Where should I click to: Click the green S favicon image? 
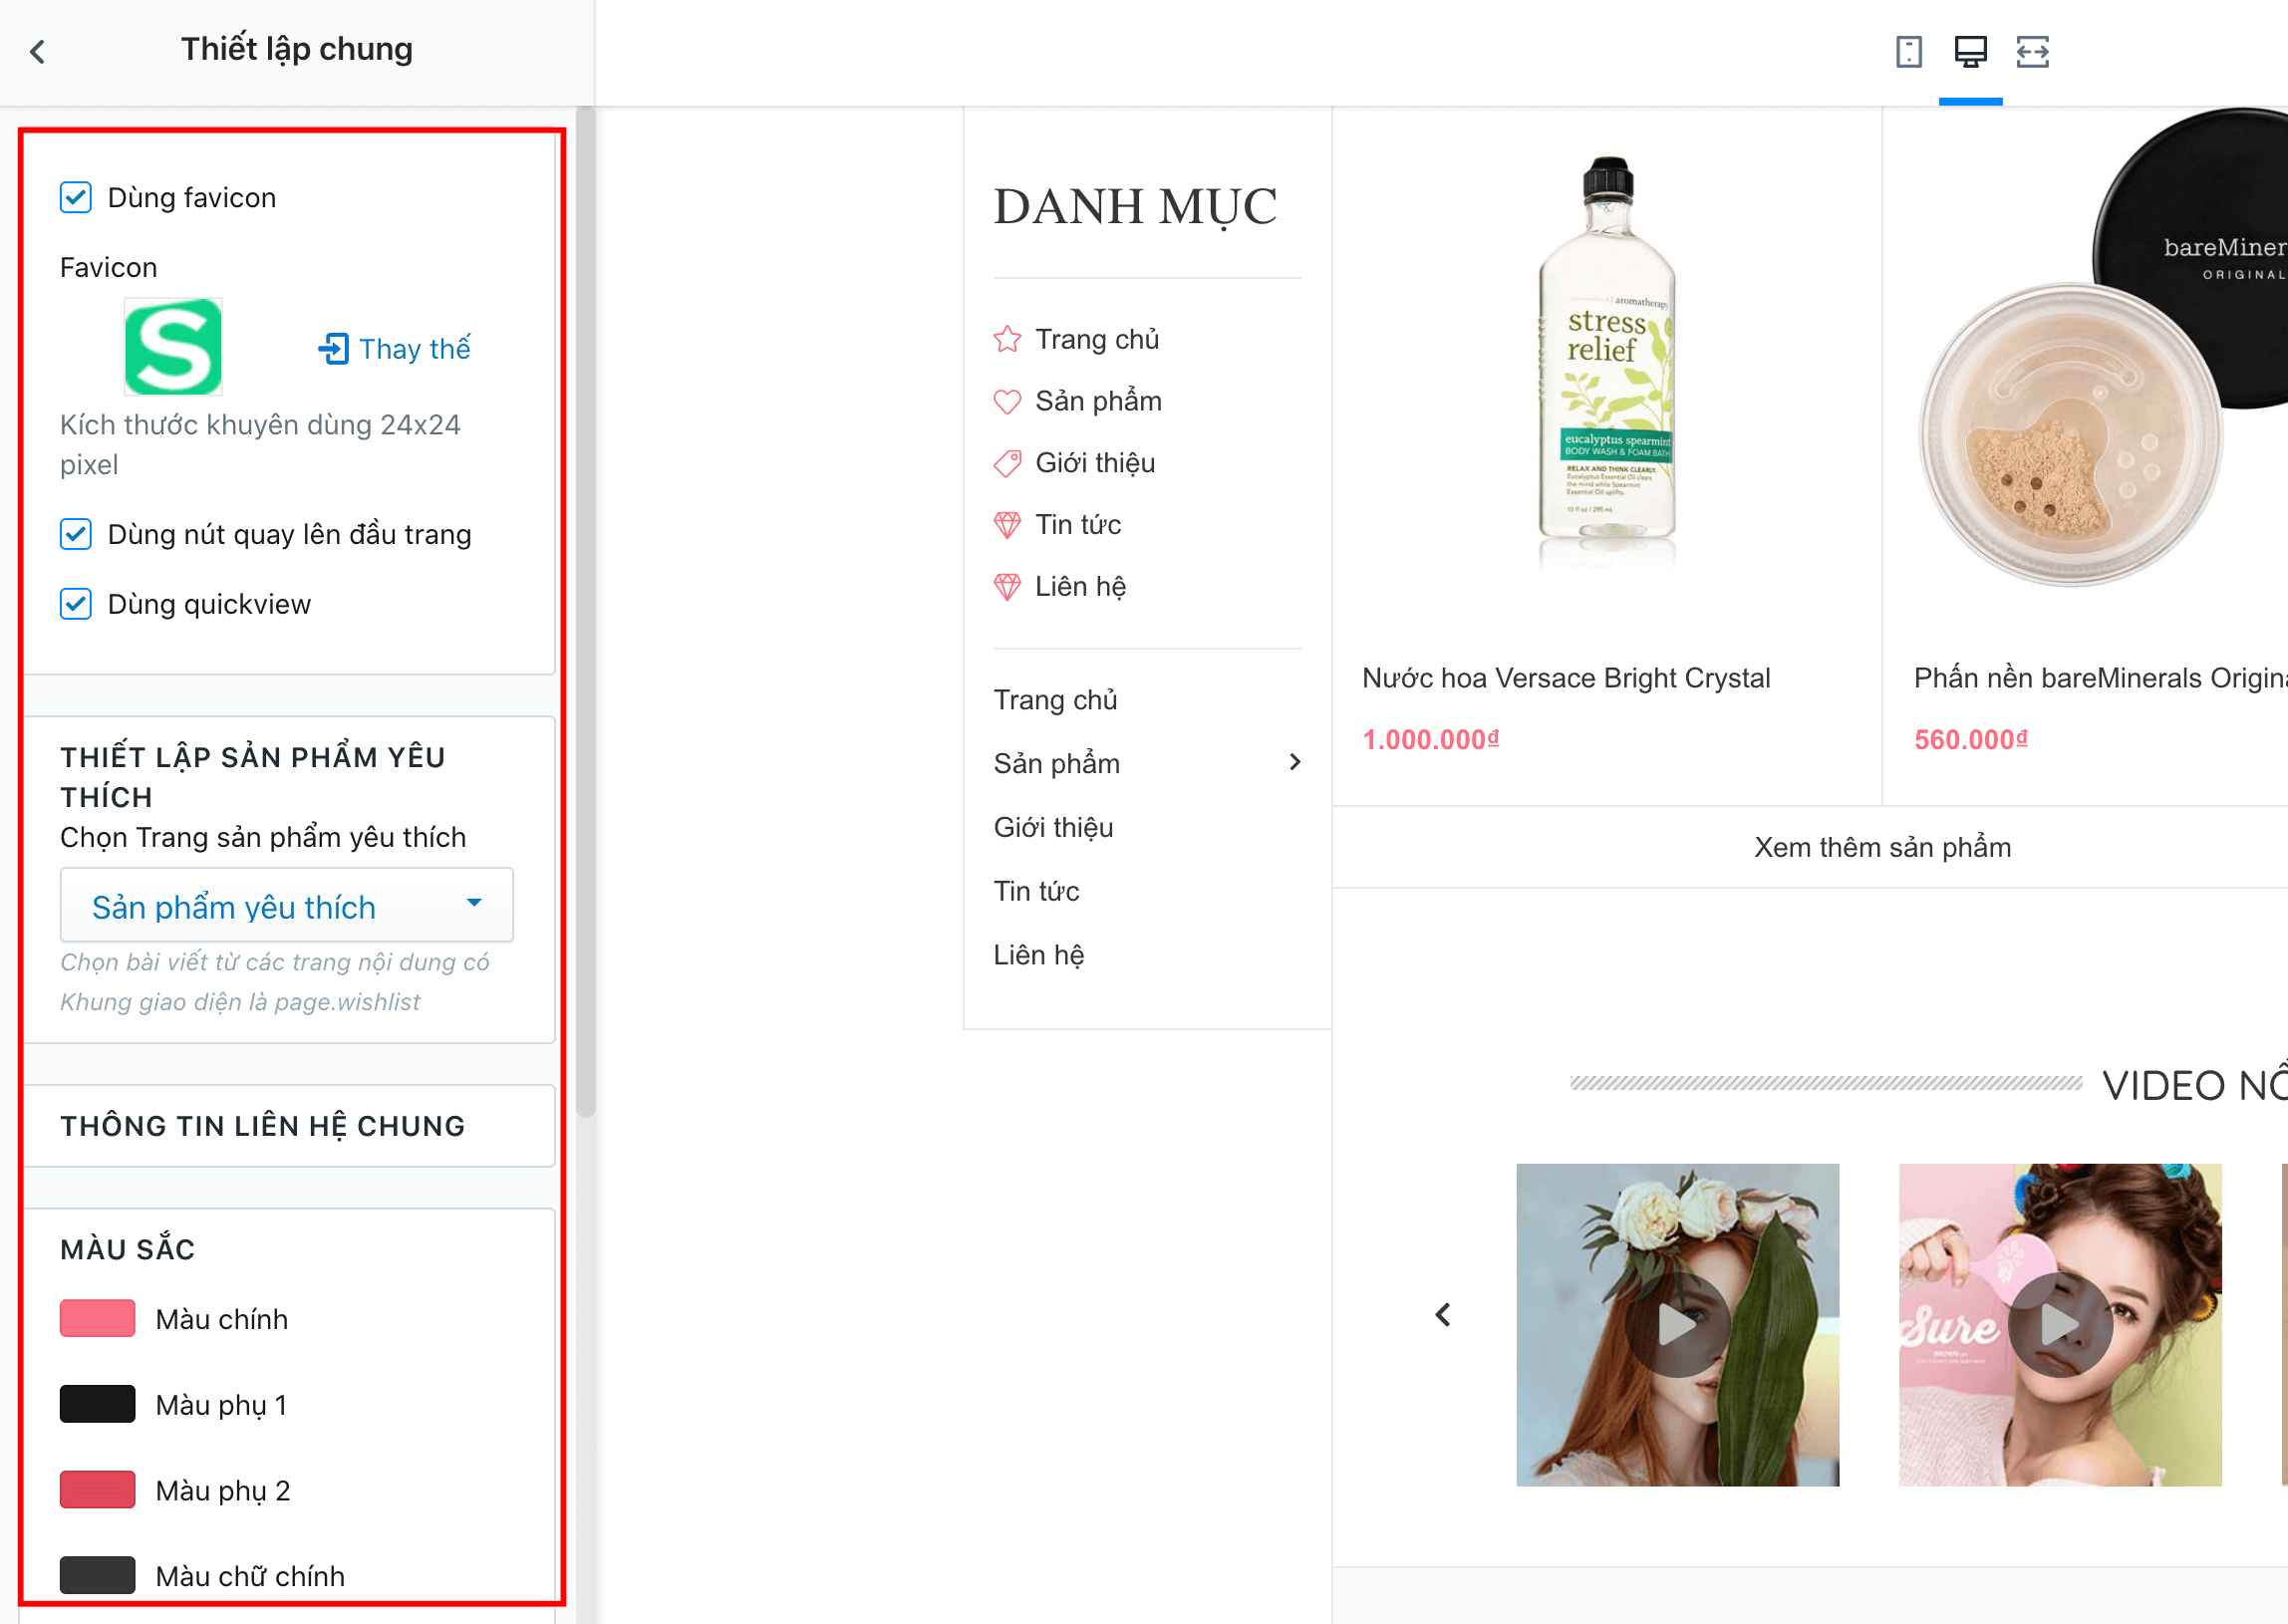pyautogui.click(x=173, y=347)
